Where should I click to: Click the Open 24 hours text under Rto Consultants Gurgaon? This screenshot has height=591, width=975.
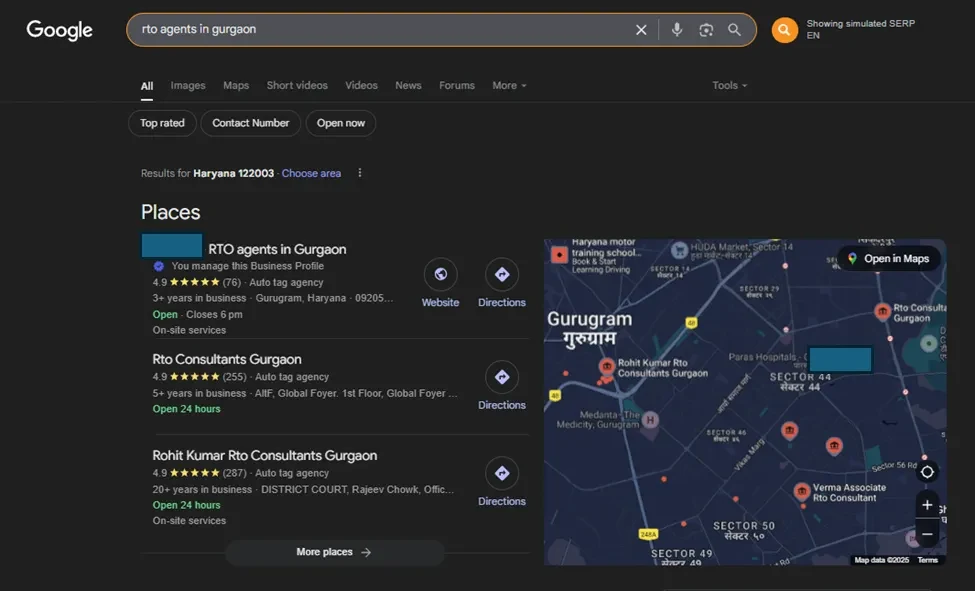point(187,409)
